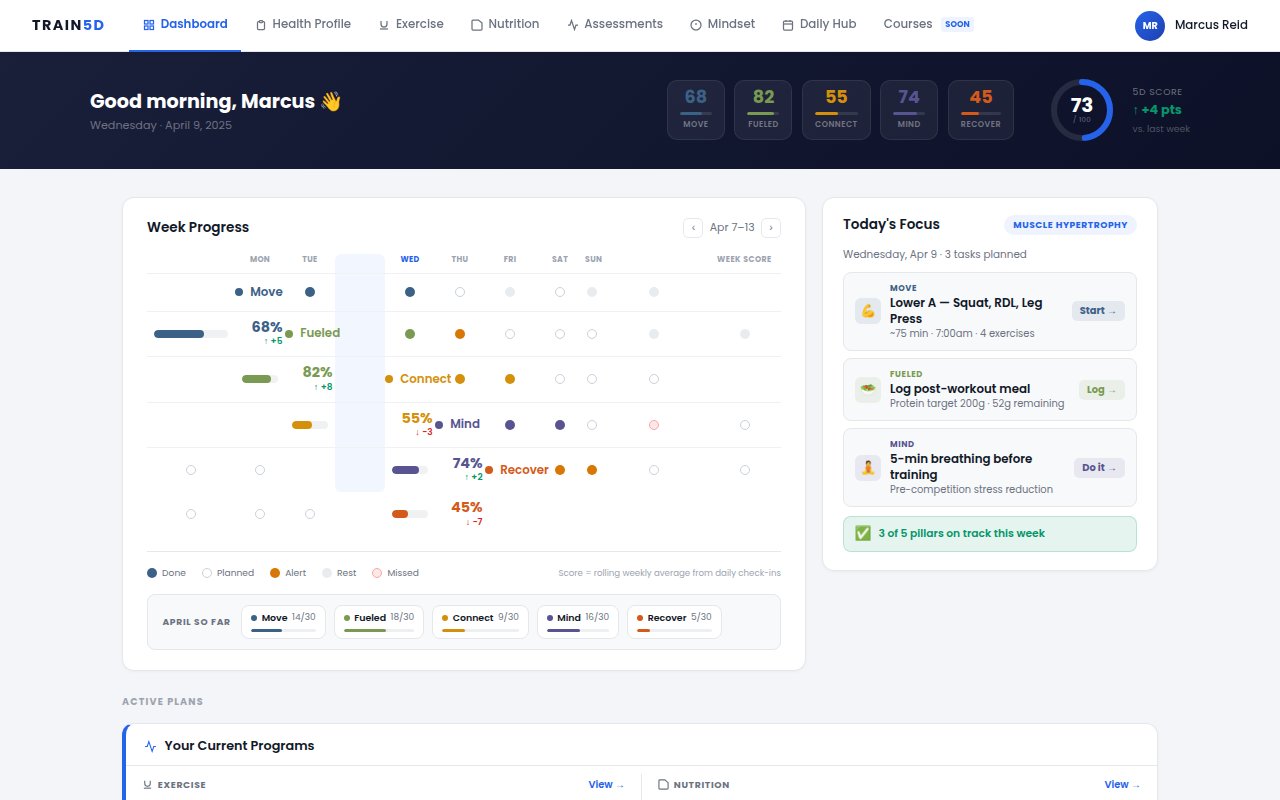
Task: Click the April Fueled 18/30 chip
Action: coord(379,622)
